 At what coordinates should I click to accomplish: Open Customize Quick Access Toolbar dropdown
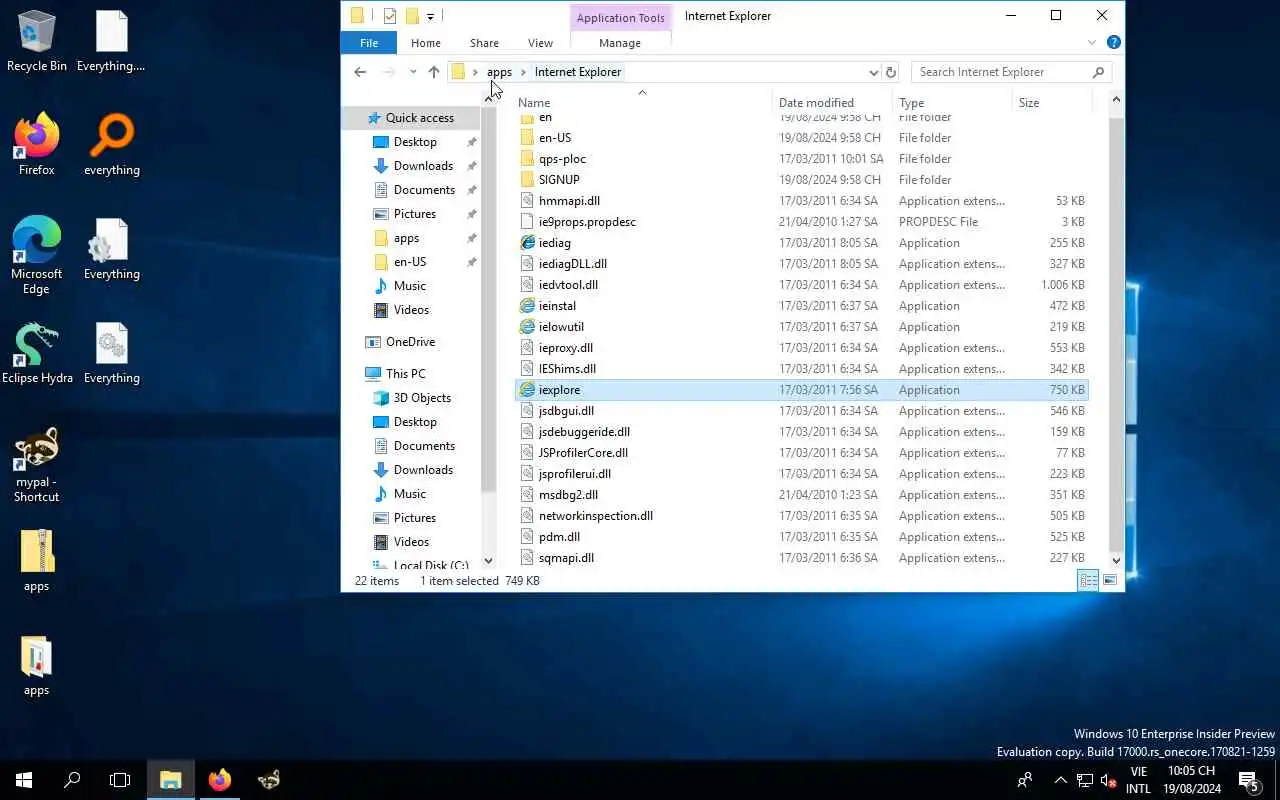(430, 16)
